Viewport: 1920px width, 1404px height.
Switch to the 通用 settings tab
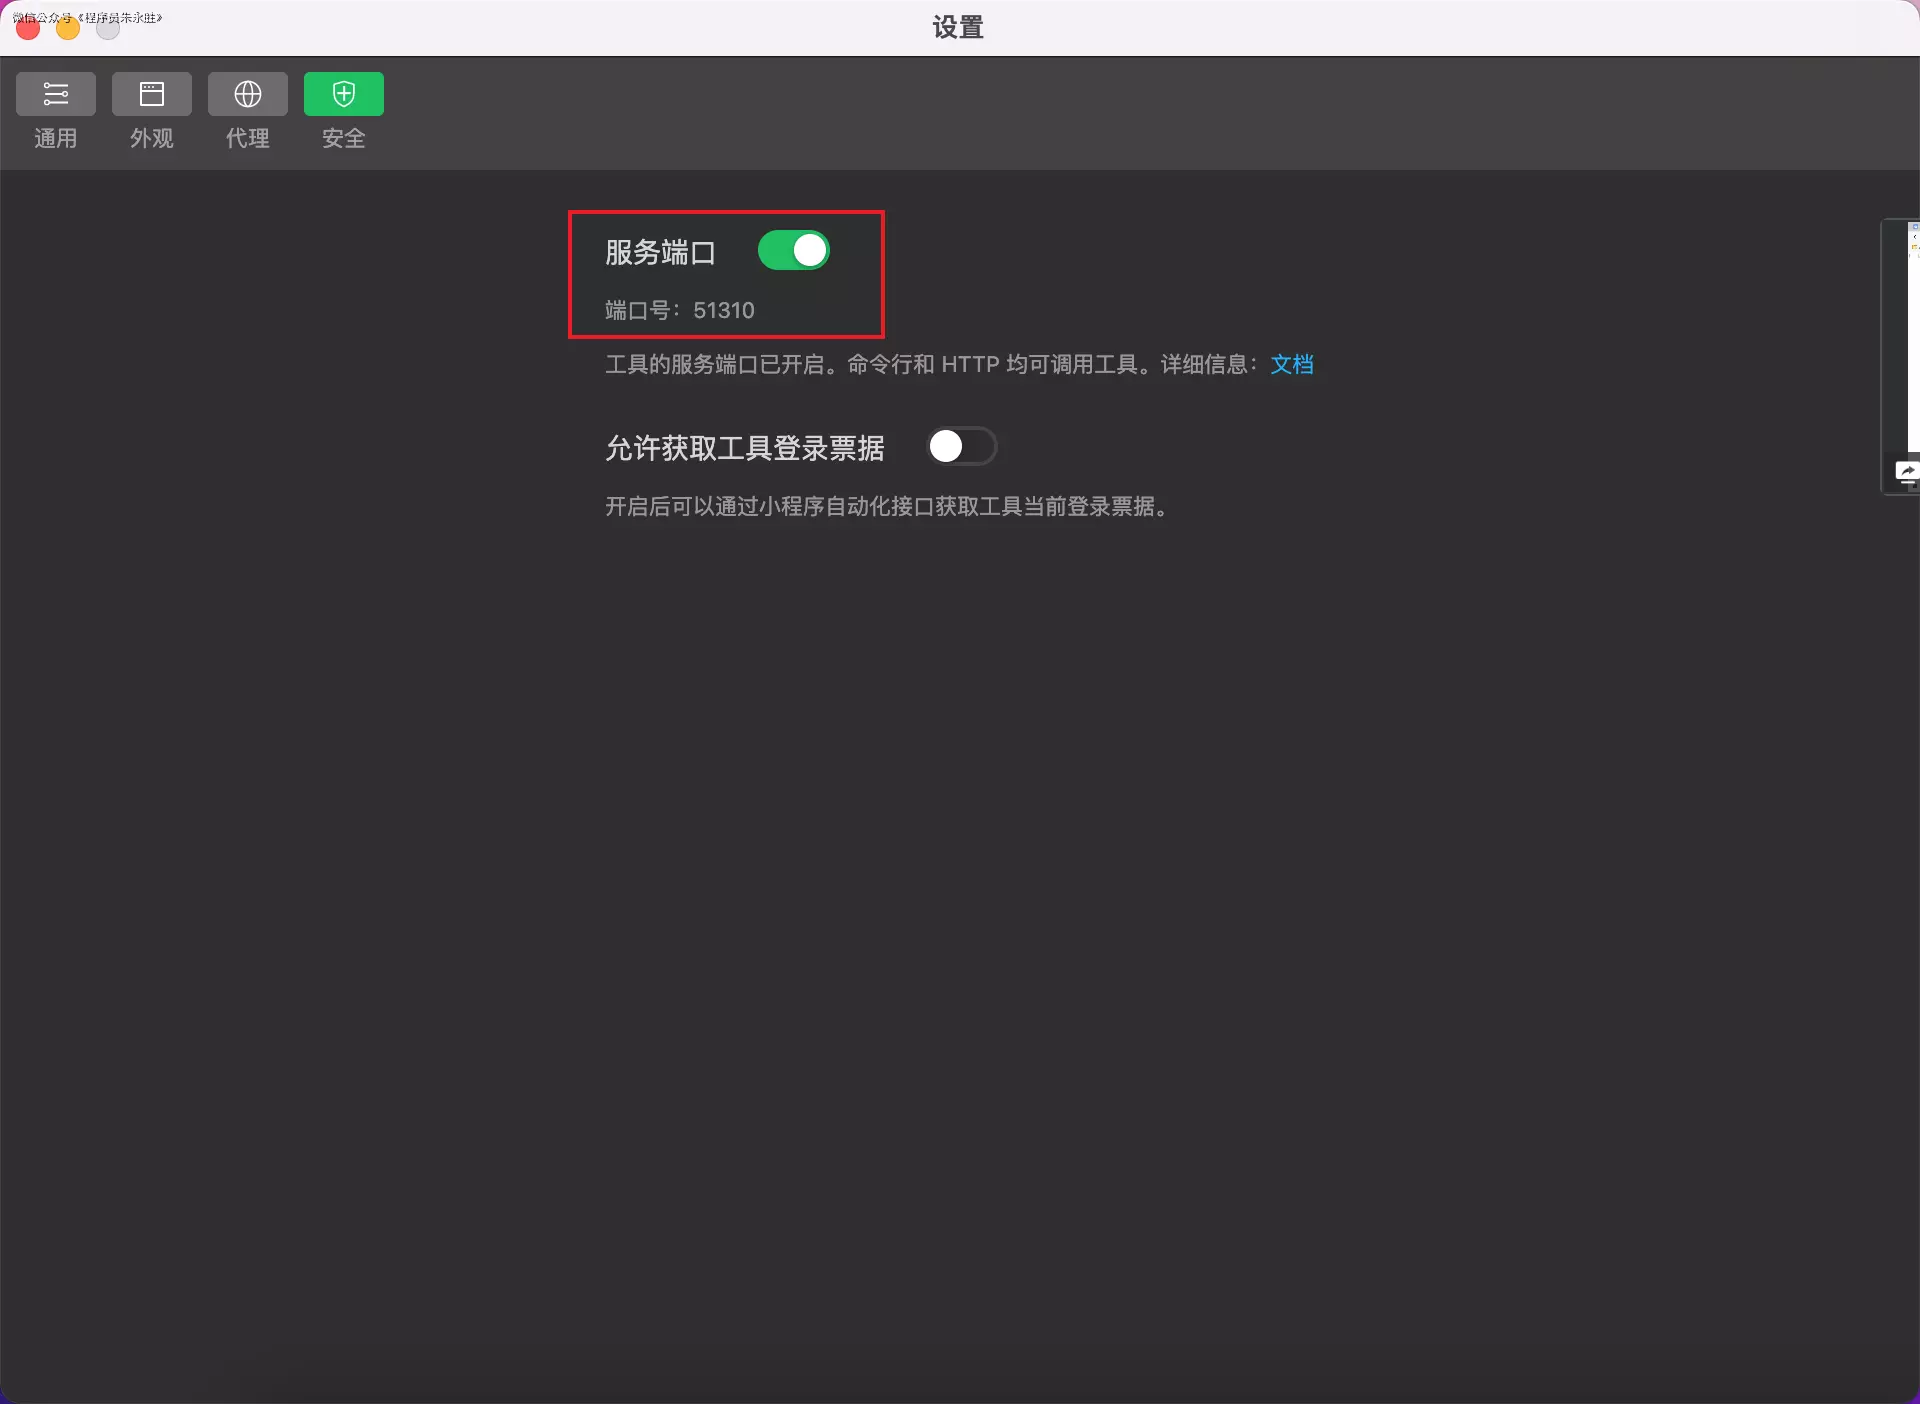pos(55,110)
